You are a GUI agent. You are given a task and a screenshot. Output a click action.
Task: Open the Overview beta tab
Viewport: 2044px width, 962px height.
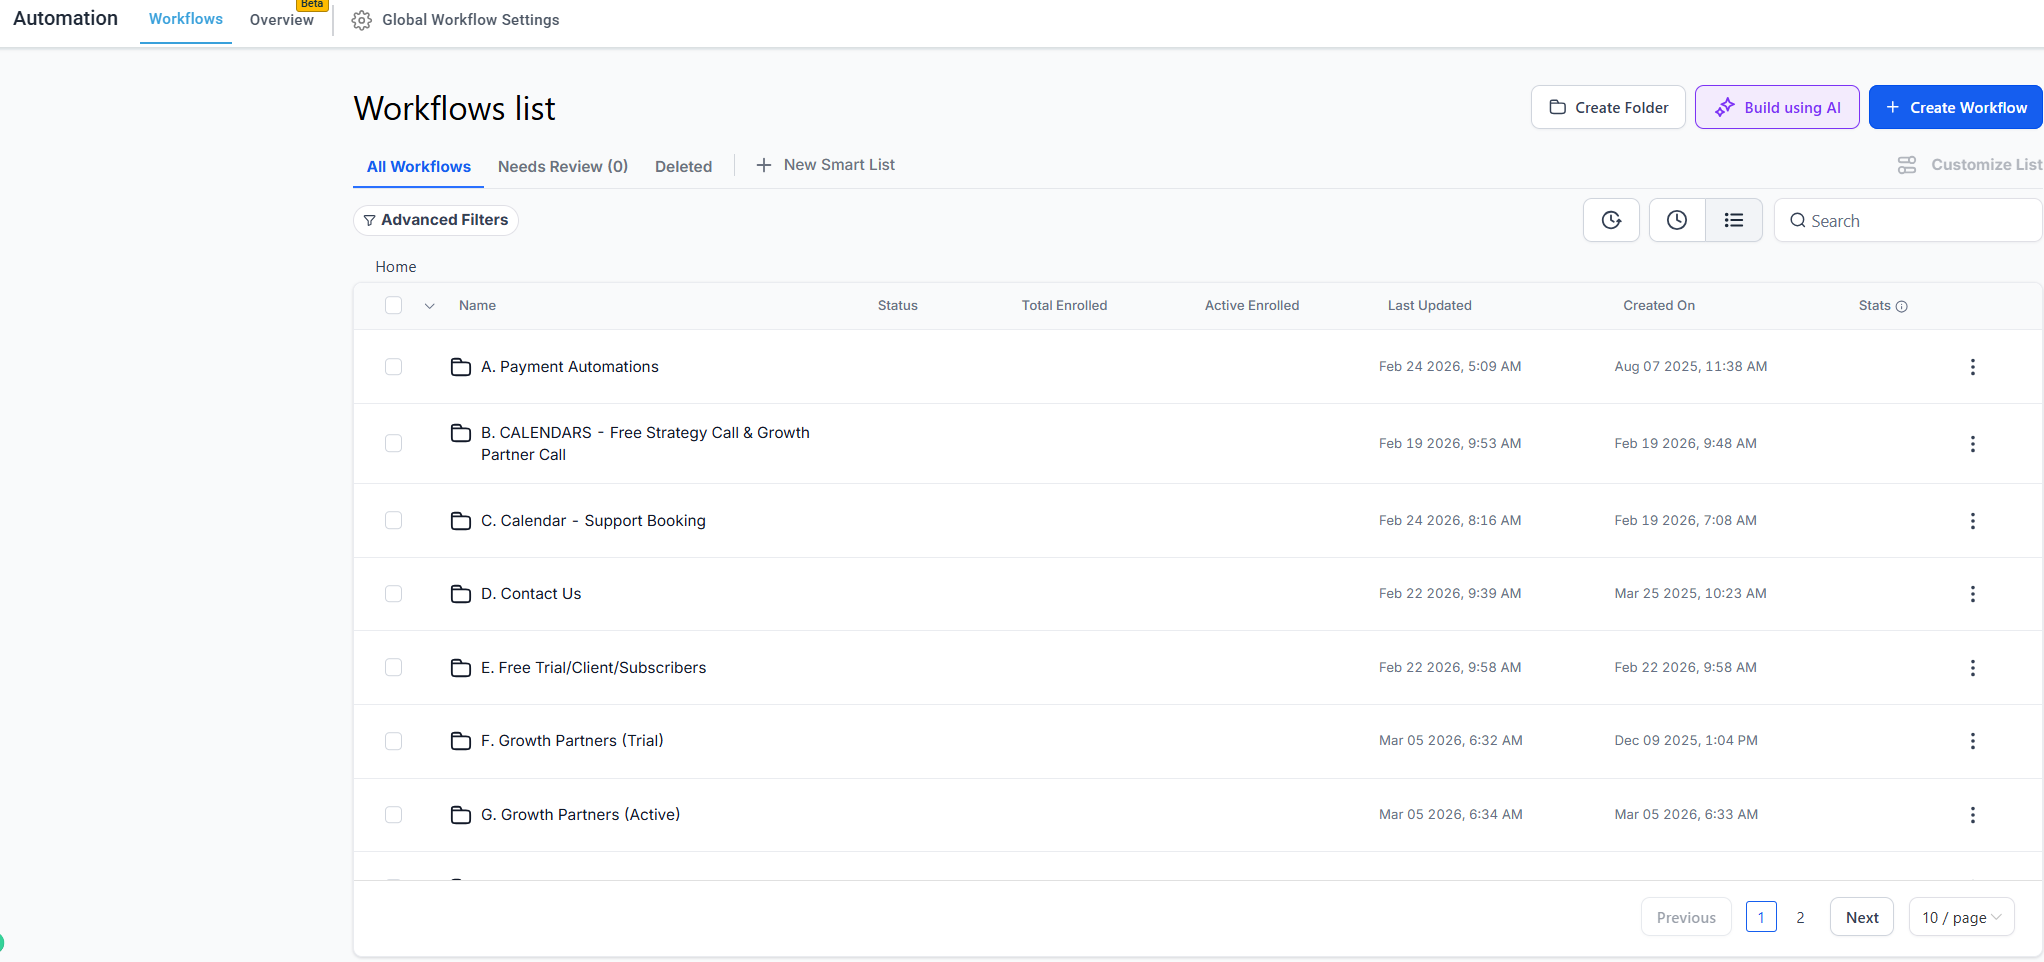point(282,20)
